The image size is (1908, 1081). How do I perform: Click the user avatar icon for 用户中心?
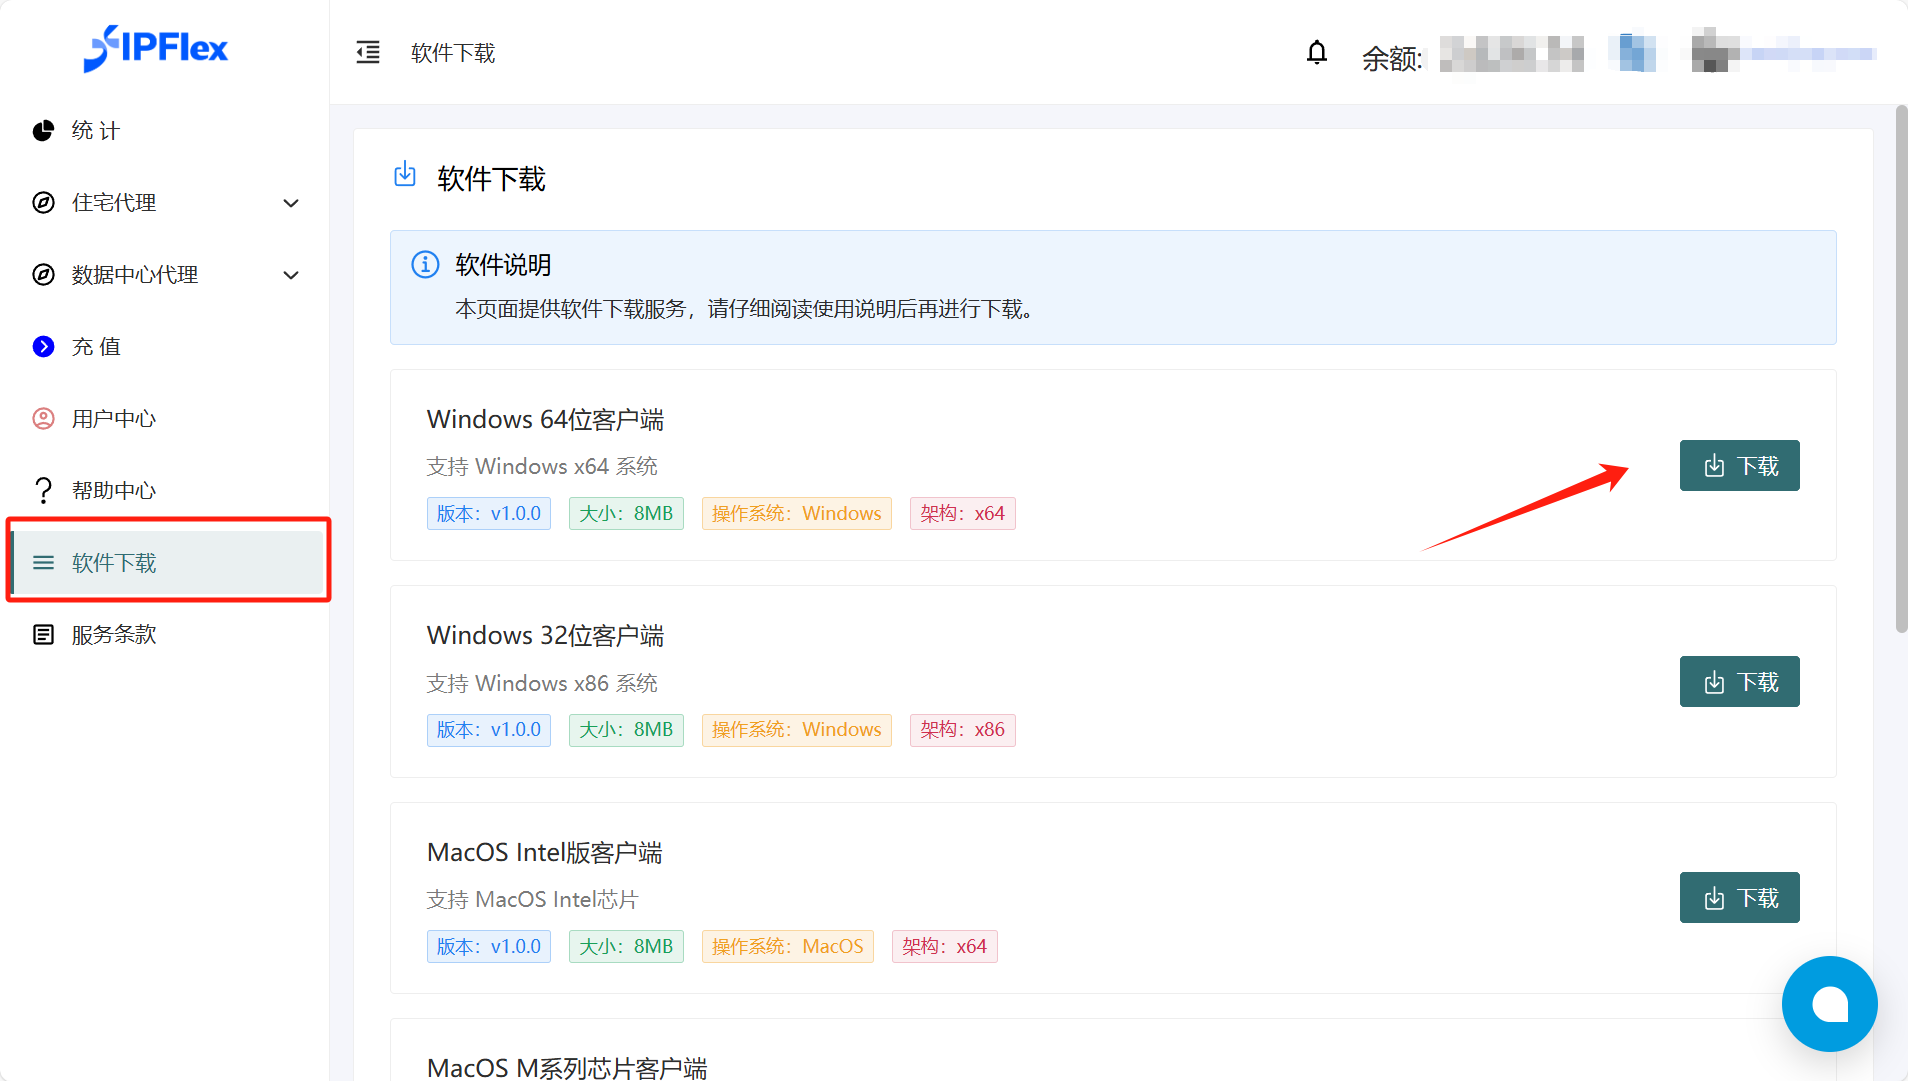[x=43, y=419]
